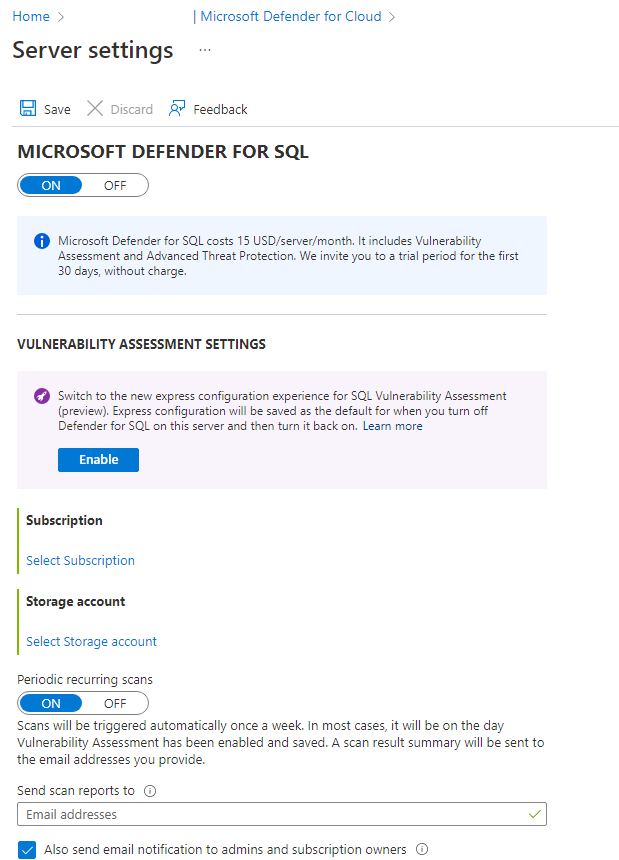Uncheck email notification to admins and subscription owners
This screenshot has width=619, height=860.
coord(24,848)
